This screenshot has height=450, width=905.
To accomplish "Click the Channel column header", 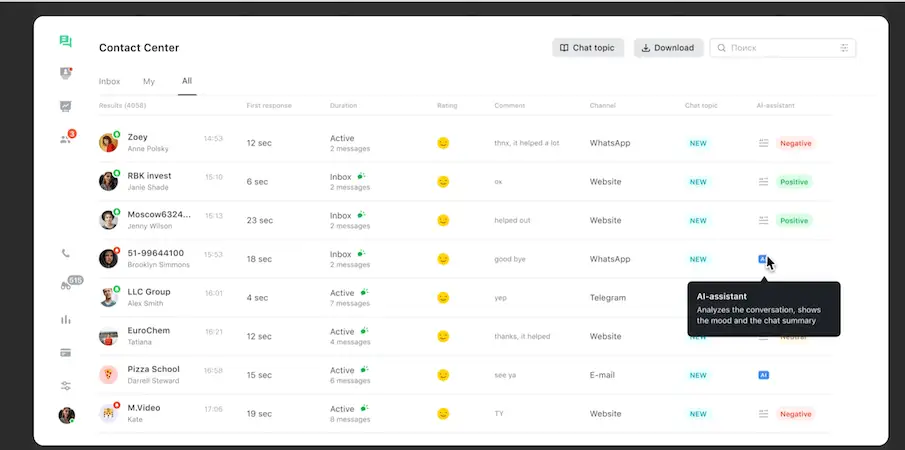I will point(603,106).
